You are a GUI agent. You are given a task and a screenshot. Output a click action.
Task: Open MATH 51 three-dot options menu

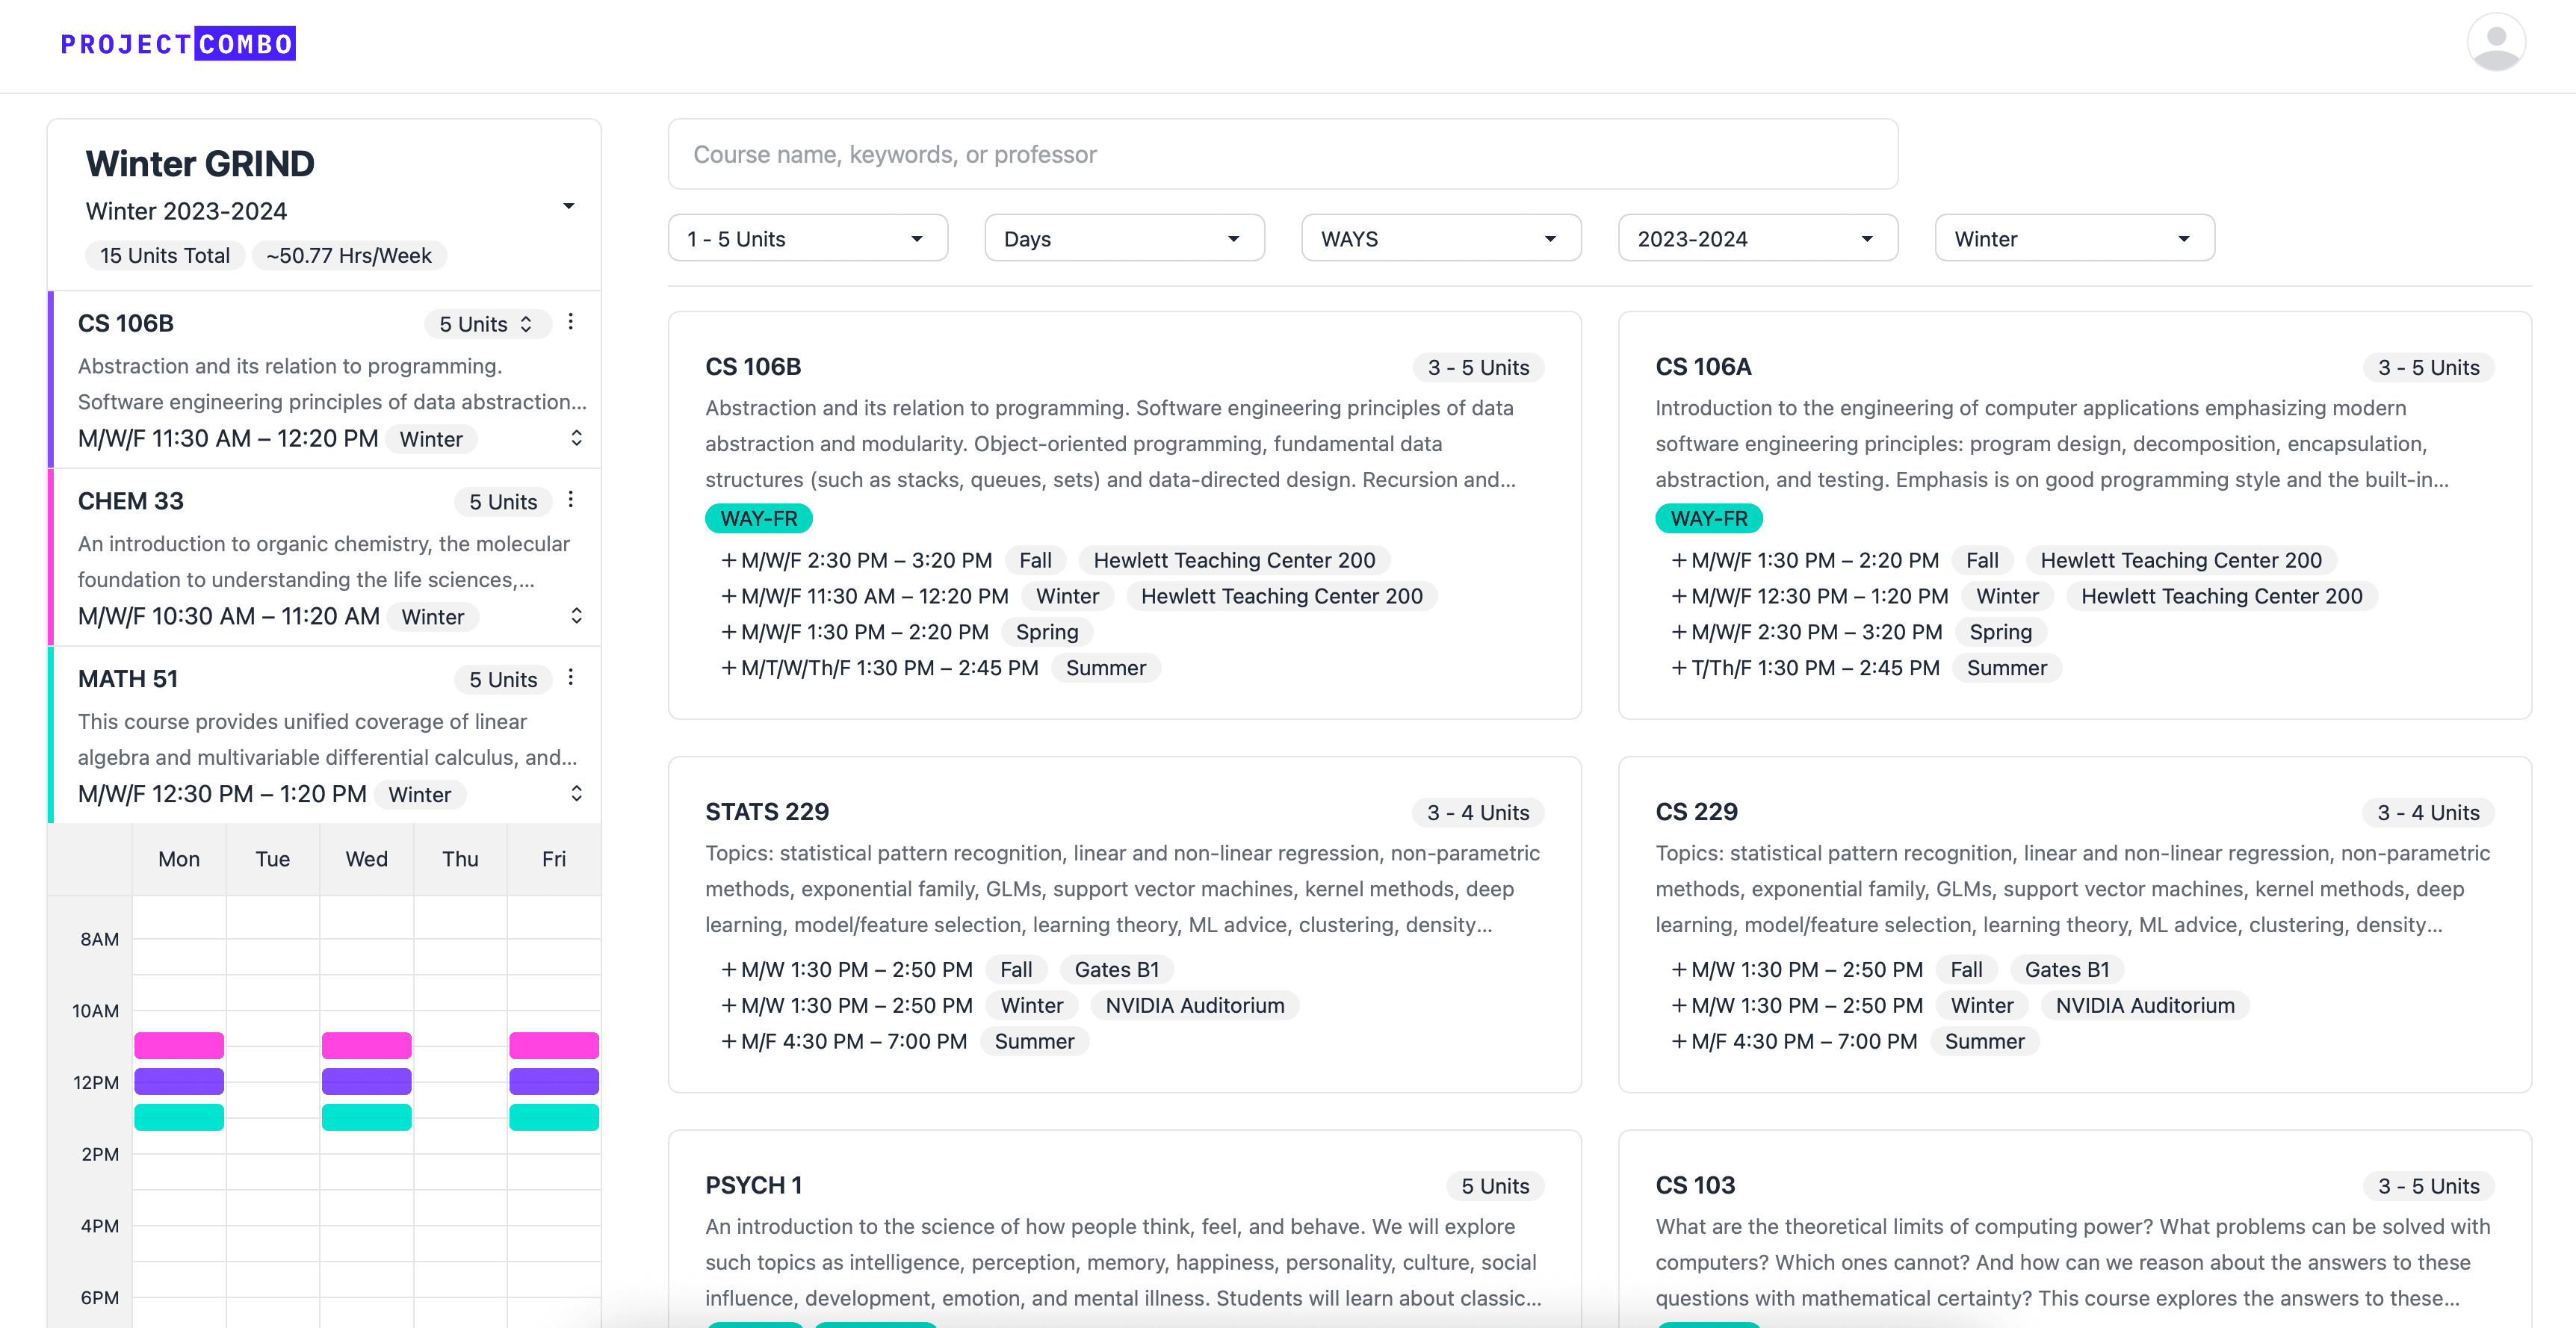coord(571,678)
